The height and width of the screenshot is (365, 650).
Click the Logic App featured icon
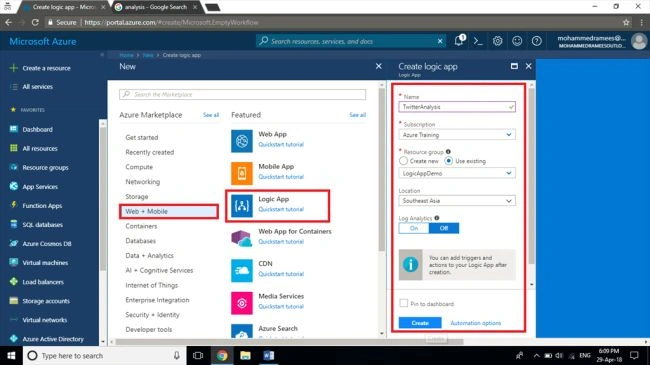242,205
